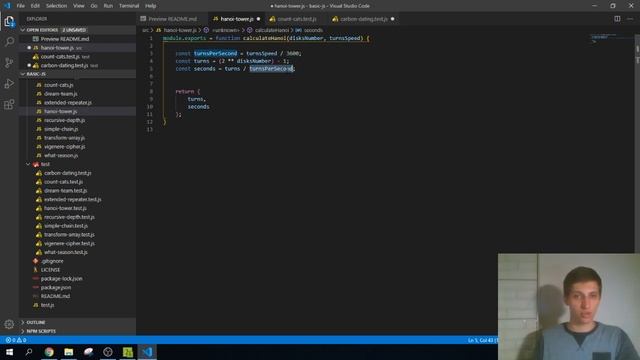640x360 pixels.
Task: Open the Run and Debug view
Action: 9,83
